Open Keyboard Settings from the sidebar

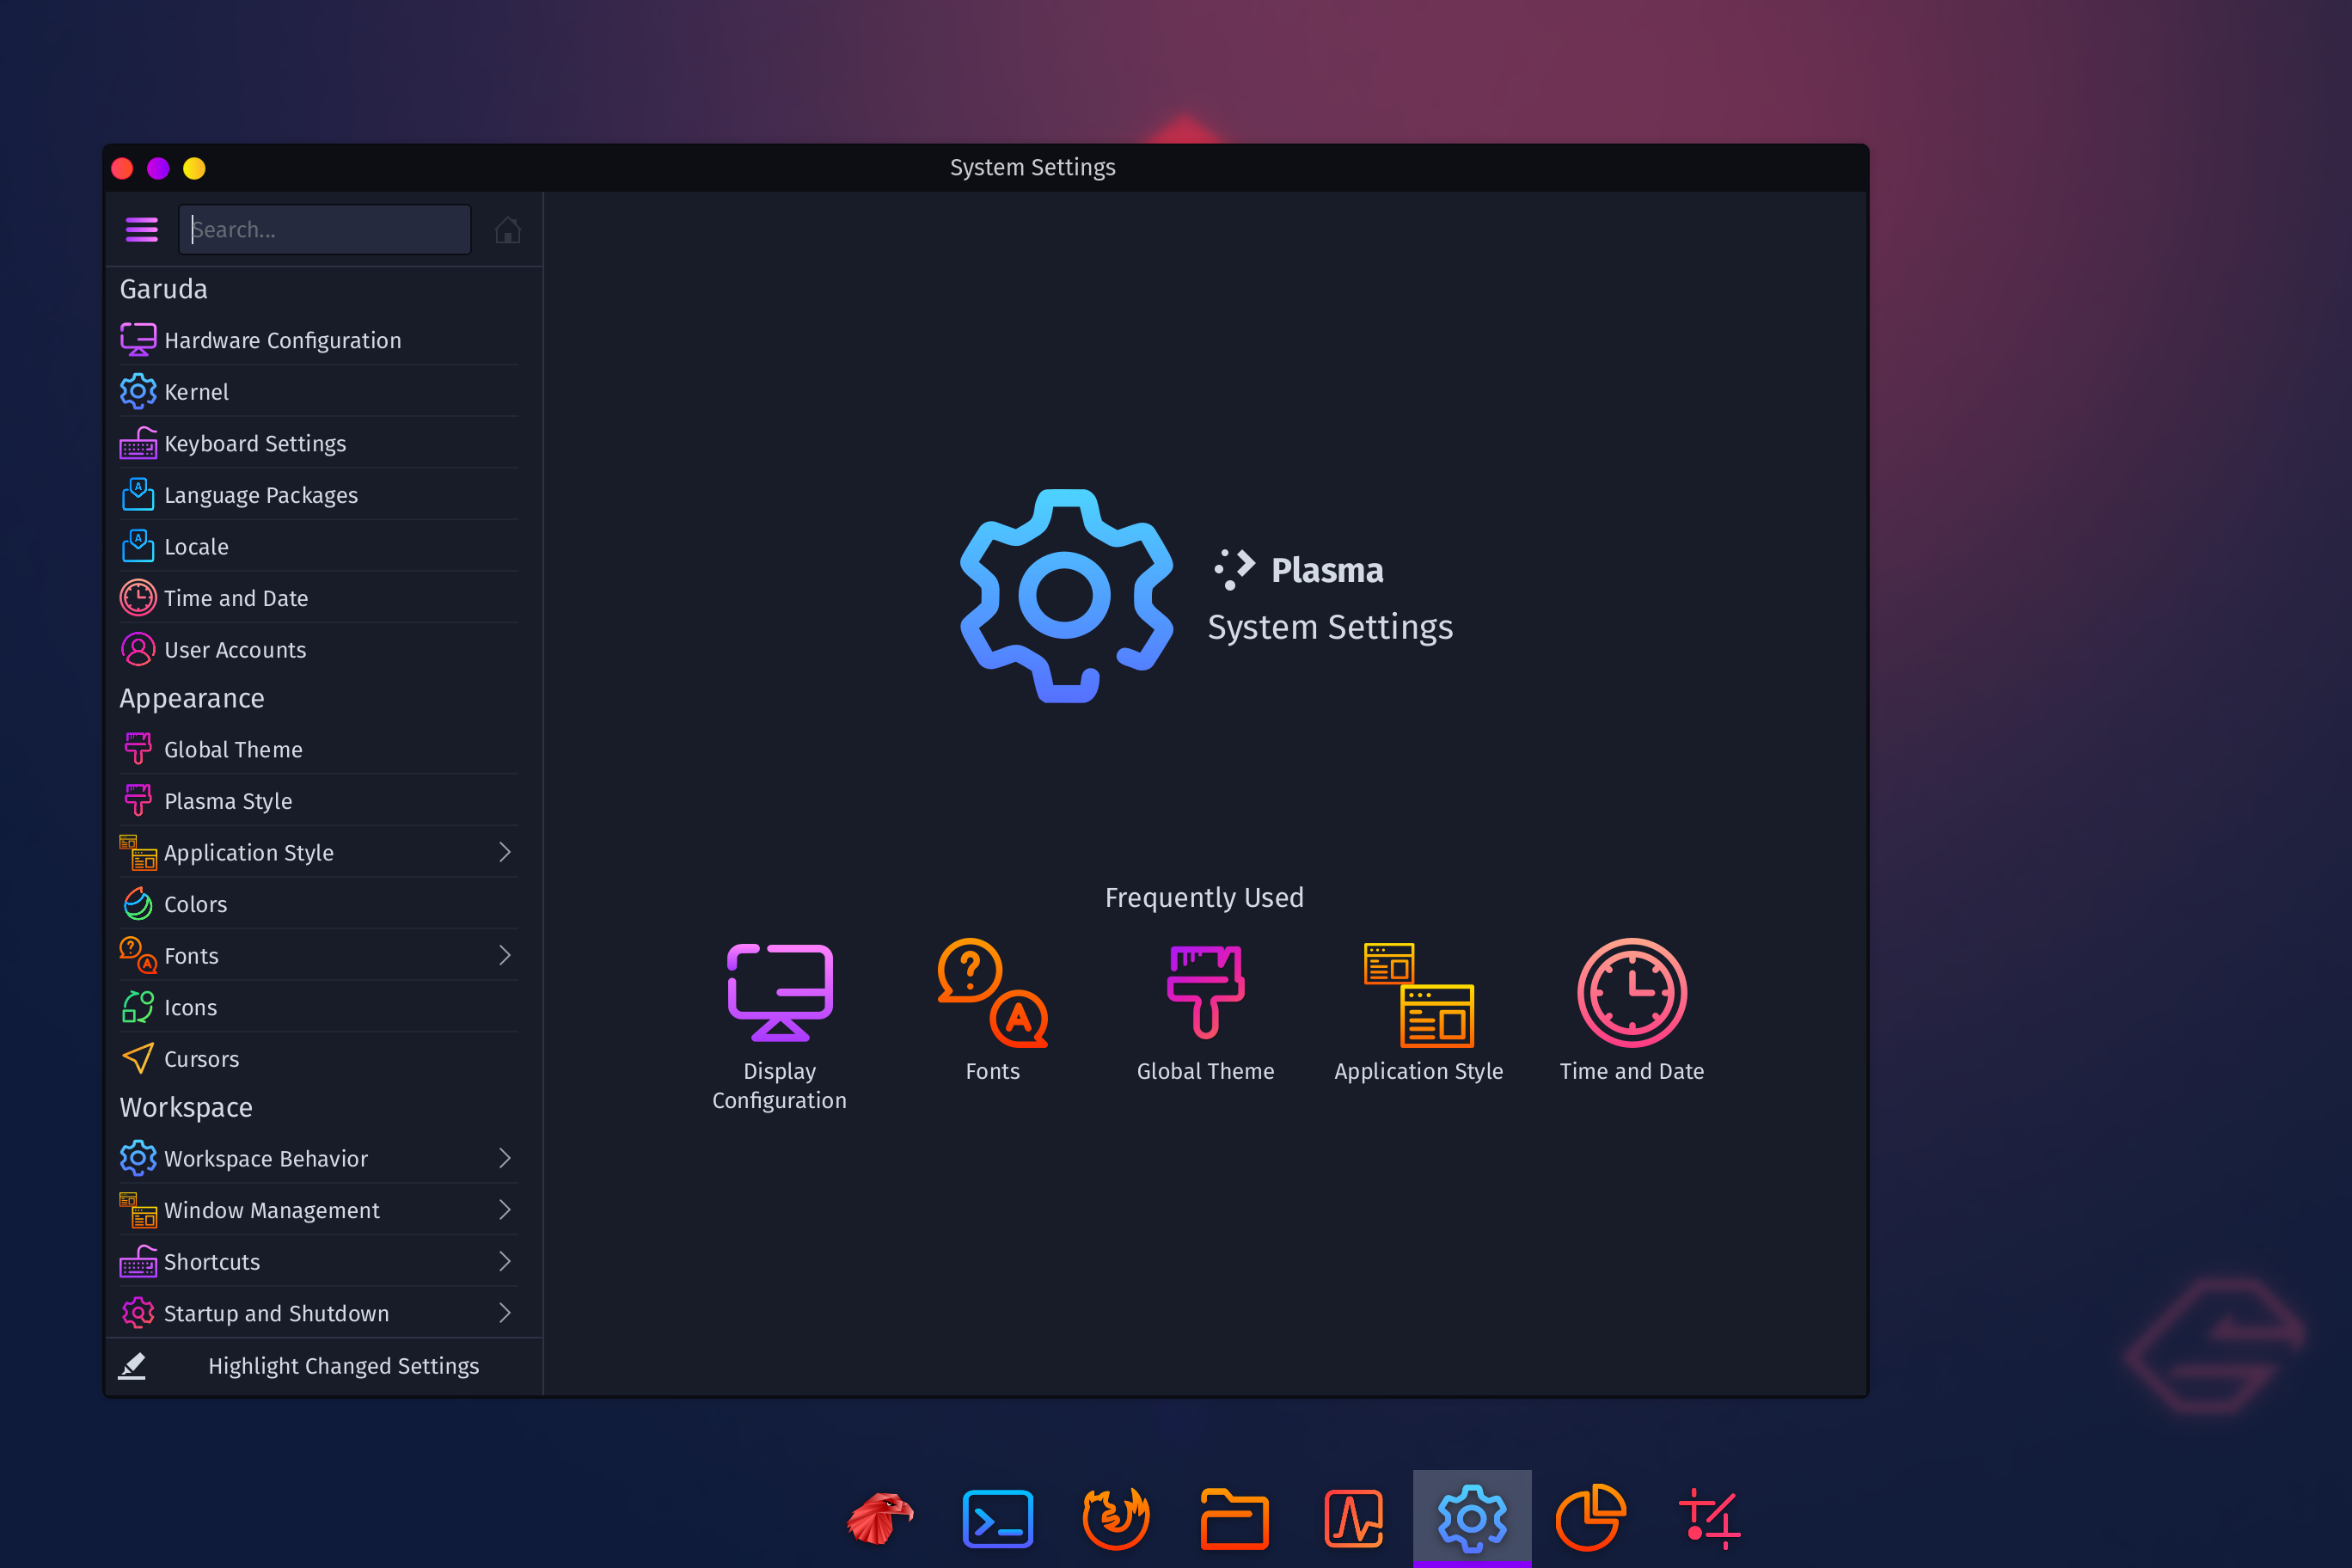[318, 443]
